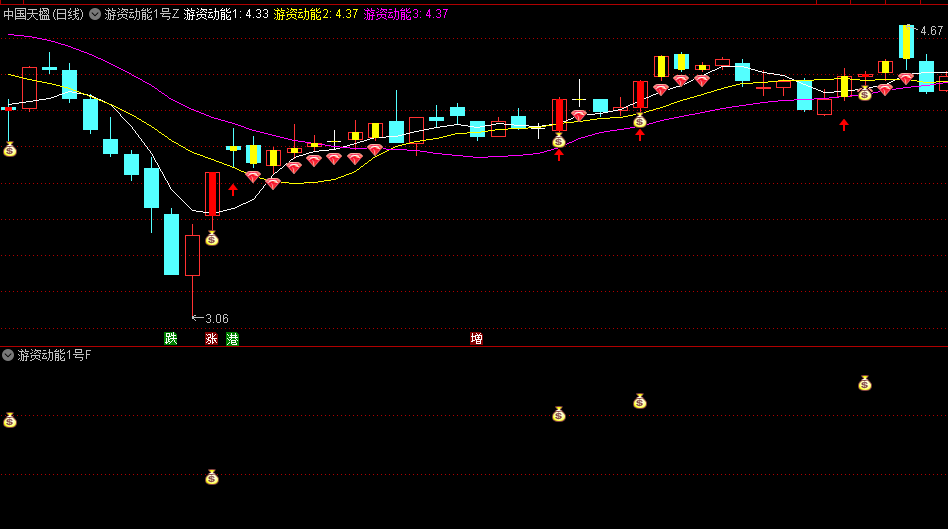Click leftmost money bag in 游资动能1号F panel
948x529 pixels.
10,420
